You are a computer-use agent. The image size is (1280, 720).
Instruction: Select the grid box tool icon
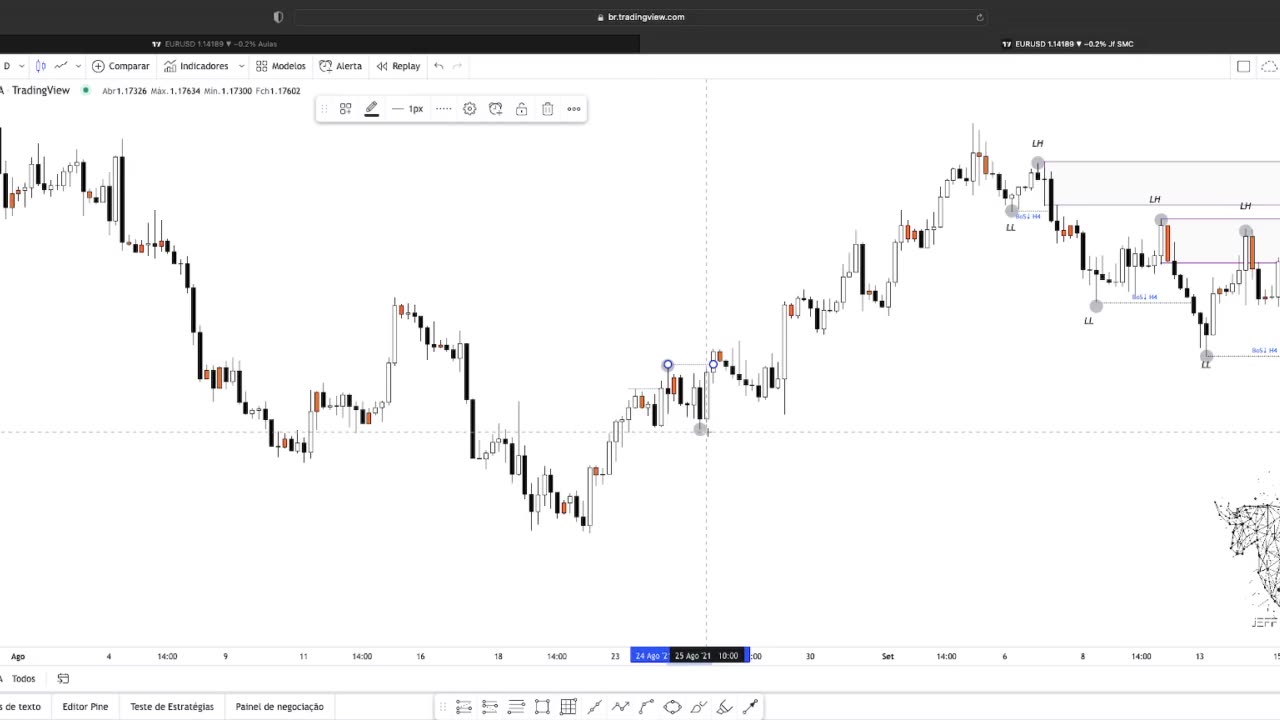point(568,707)
